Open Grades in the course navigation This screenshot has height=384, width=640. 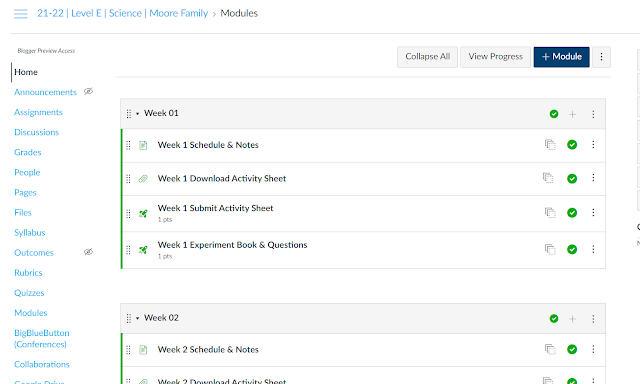(x=28, y=152)
